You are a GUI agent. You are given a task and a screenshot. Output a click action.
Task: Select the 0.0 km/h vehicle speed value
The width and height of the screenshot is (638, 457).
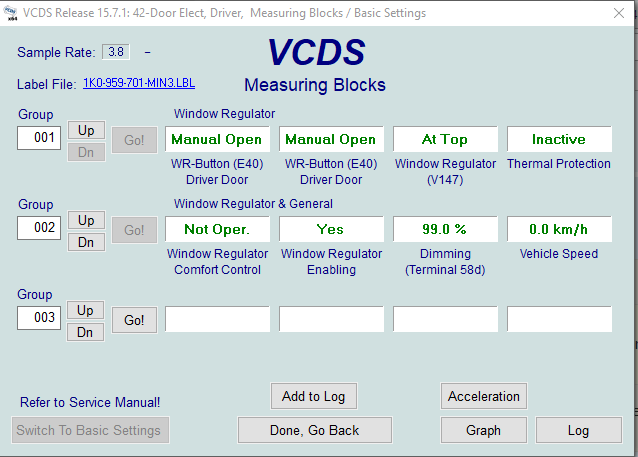(x=559, y=229)
